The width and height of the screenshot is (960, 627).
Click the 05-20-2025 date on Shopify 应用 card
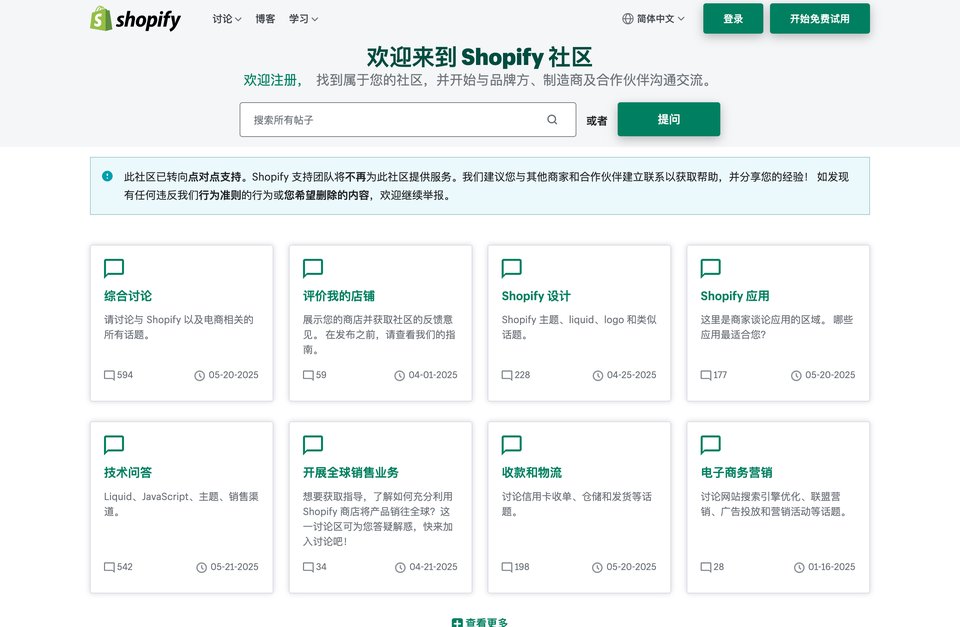(830, 375)
